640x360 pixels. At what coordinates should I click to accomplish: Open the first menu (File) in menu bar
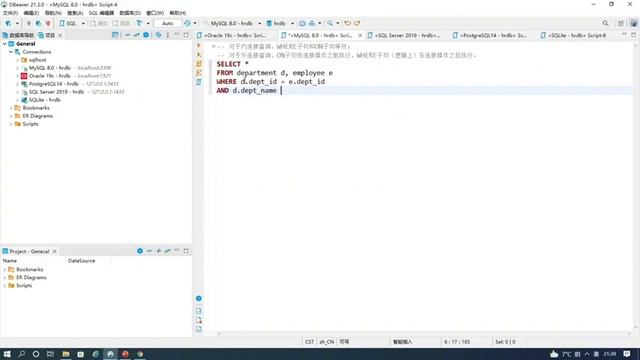tap(10, 13)
